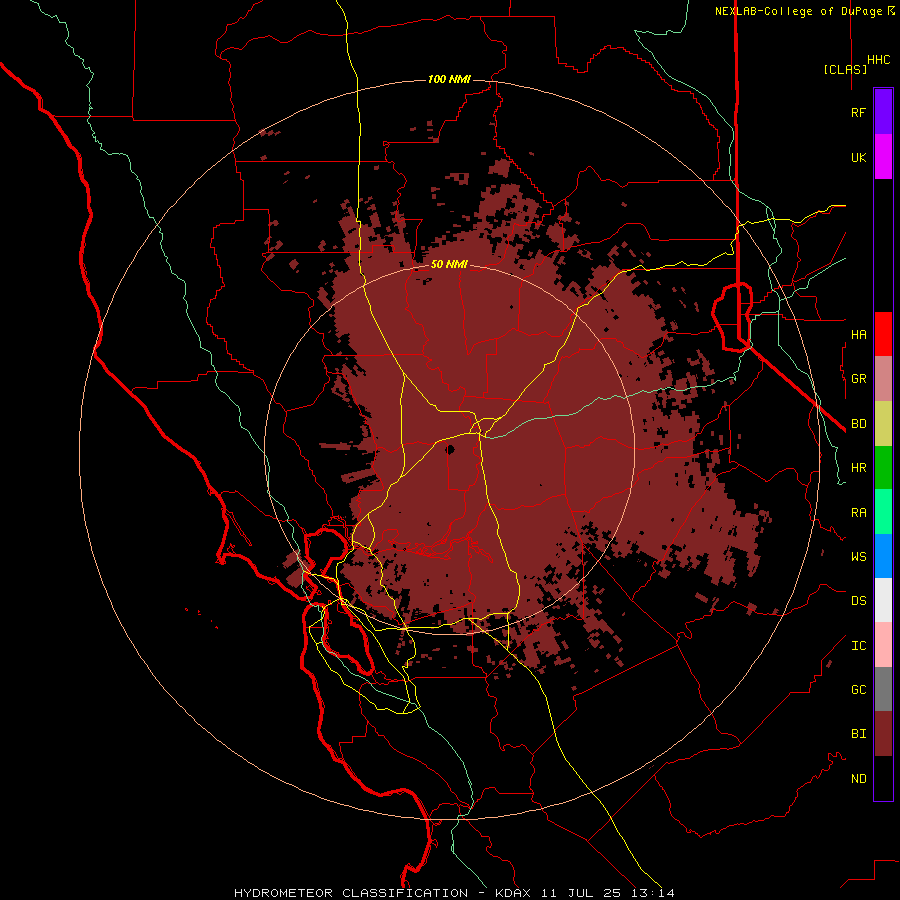
Task: Click the RF legend label
Action: pyautogui.click(x=858, y=112)
